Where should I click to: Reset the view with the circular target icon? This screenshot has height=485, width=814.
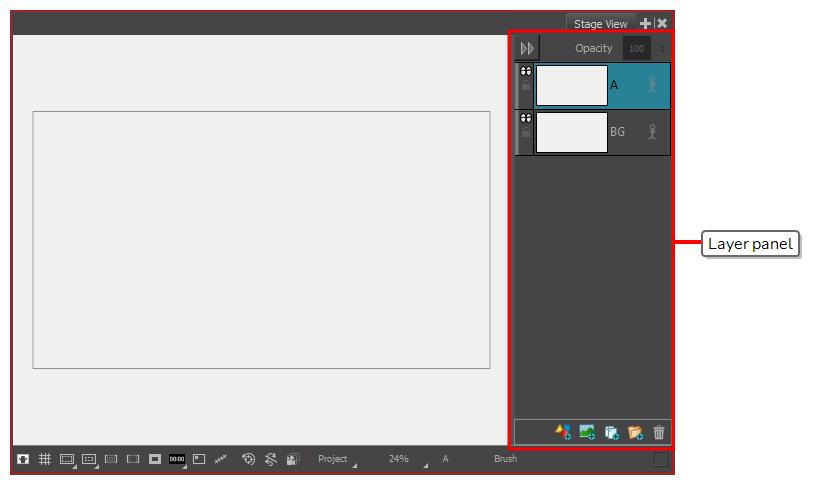point(249,459)
